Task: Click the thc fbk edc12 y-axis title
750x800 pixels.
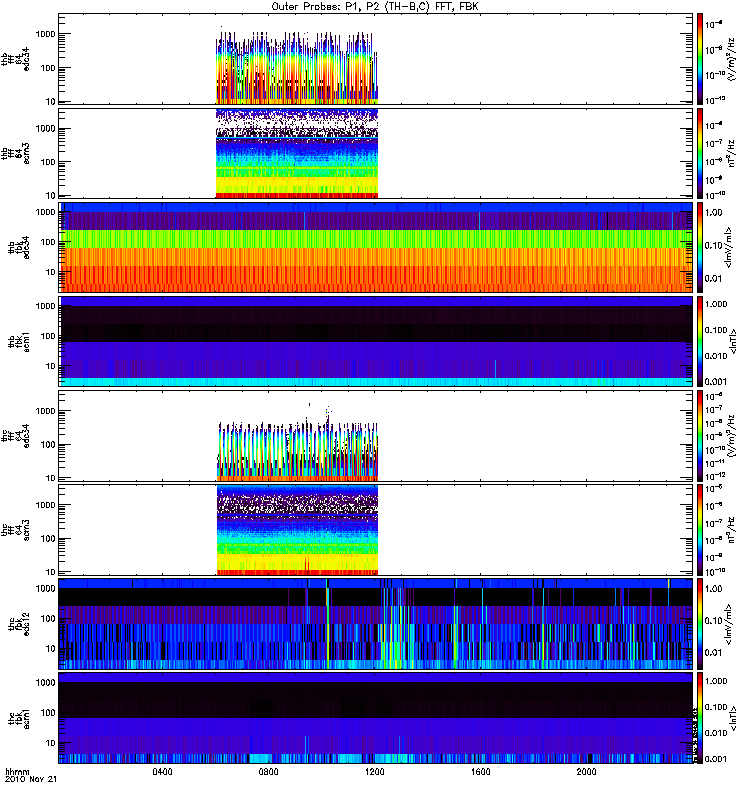Action: [19, 624]
